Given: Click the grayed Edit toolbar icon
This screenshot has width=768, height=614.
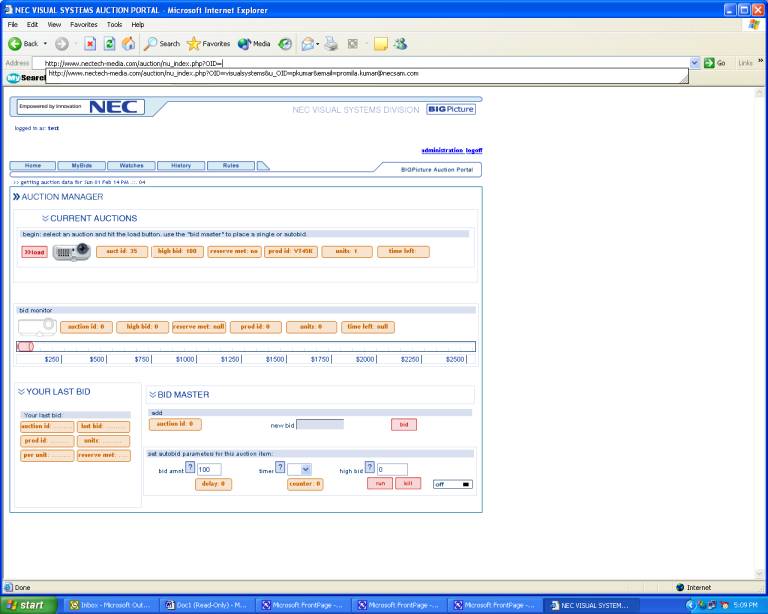Looking at the screenshot, I should coord(353,44).
